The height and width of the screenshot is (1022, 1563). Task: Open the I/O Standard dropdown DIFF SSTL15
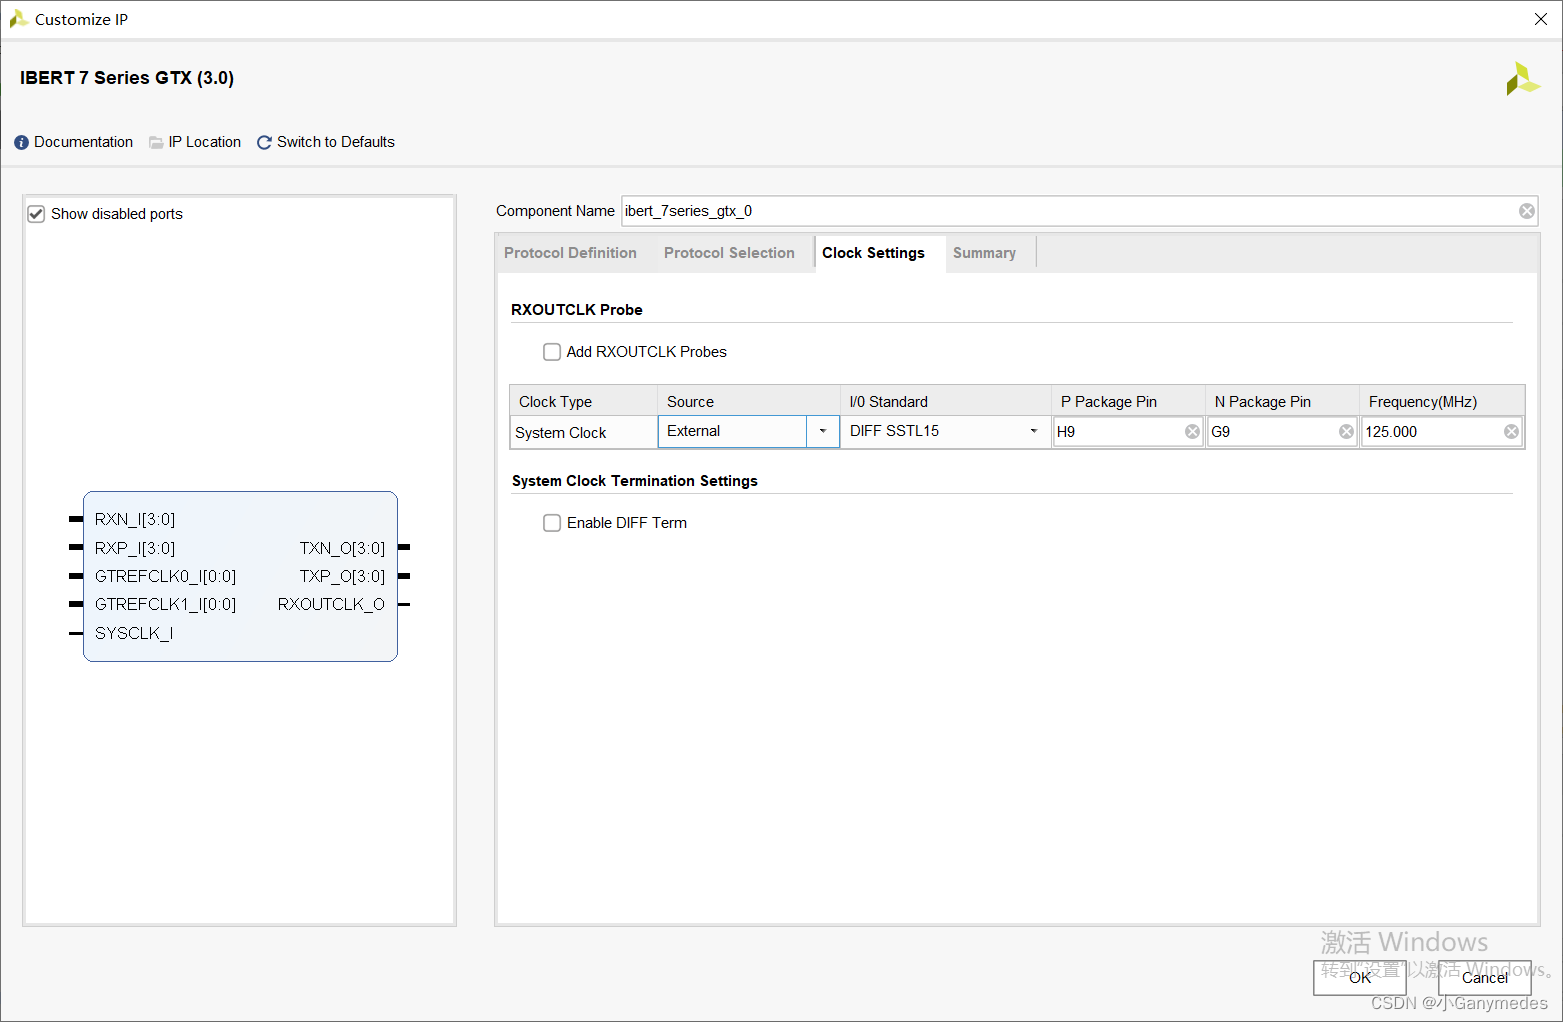945,432
